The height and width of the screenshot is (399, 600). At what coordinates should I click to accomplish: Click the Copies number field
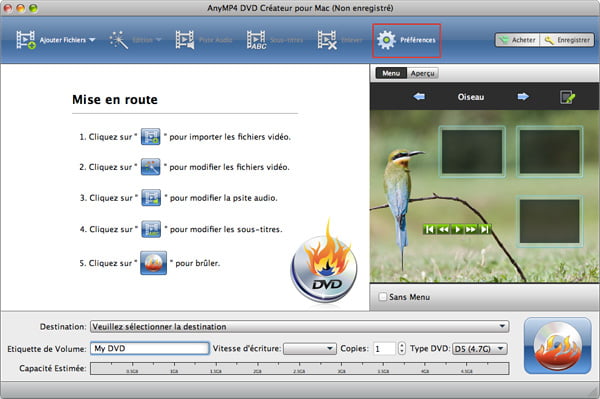click(385, 349)
